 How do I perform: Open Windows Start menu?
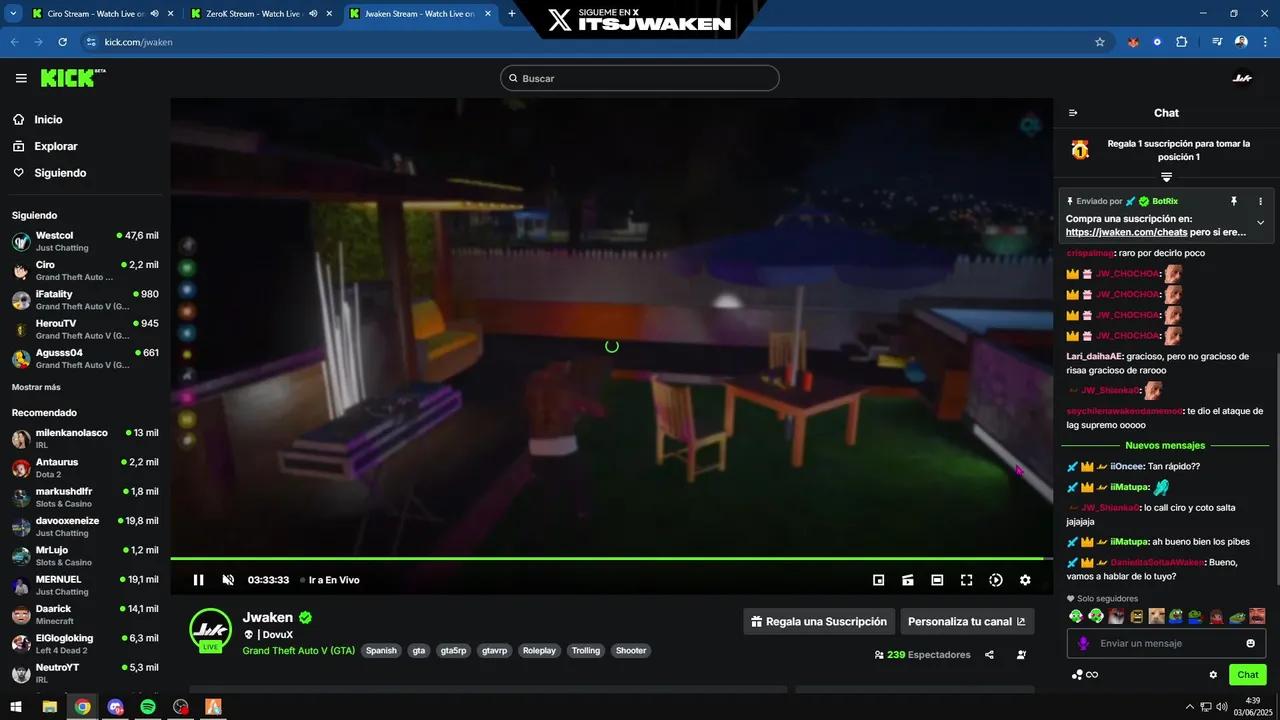16,707
